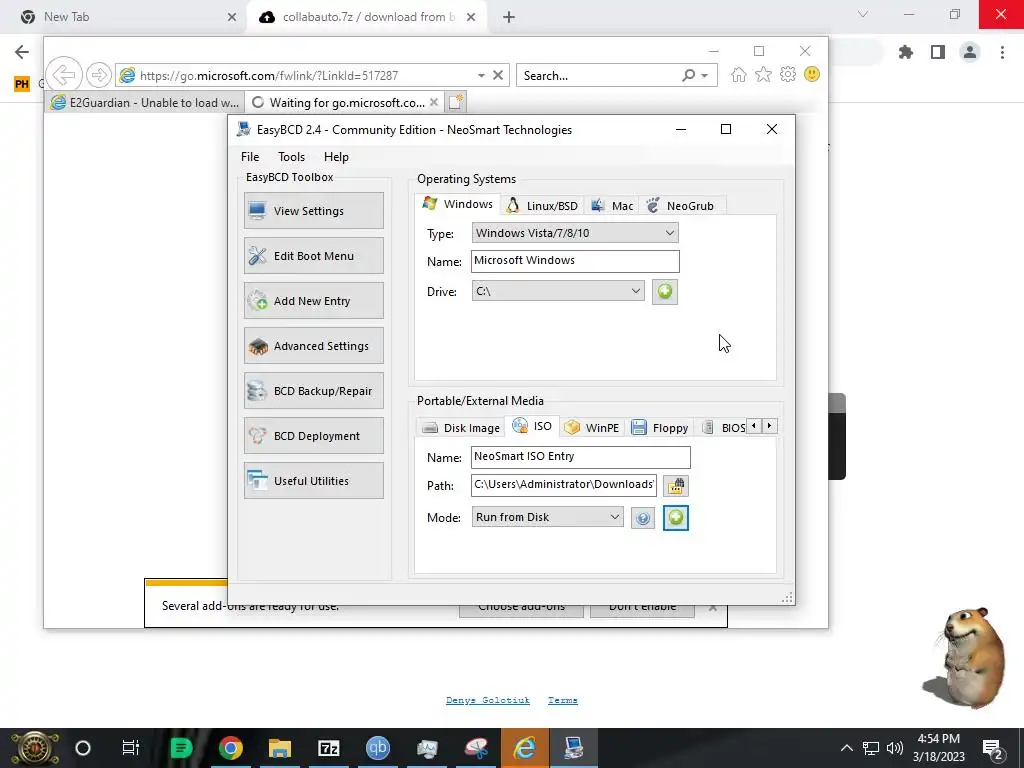Click the IE search magnifier icon
The image size is (1024, 768).
point(688,76)
